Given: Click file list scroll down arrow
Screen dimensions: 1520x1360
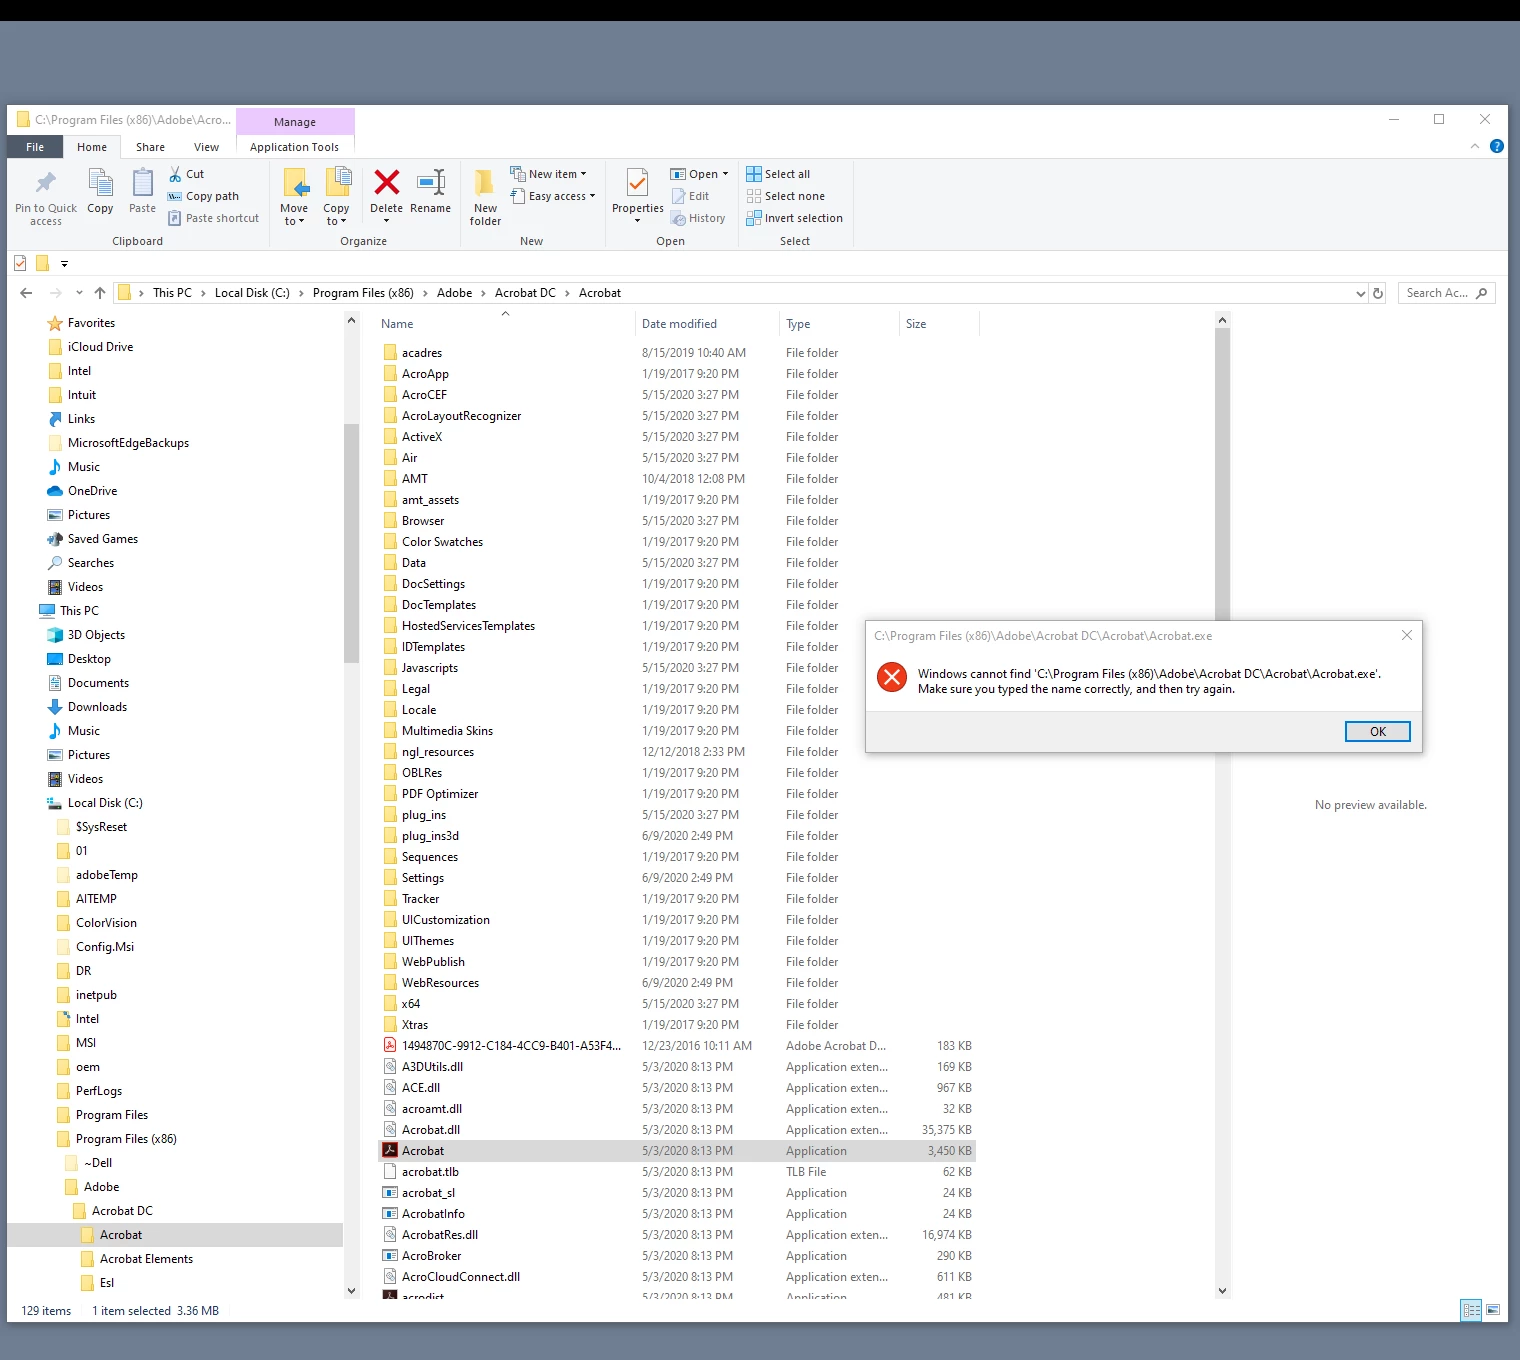Looking at the screenshot, I should coord(1222,1291).
